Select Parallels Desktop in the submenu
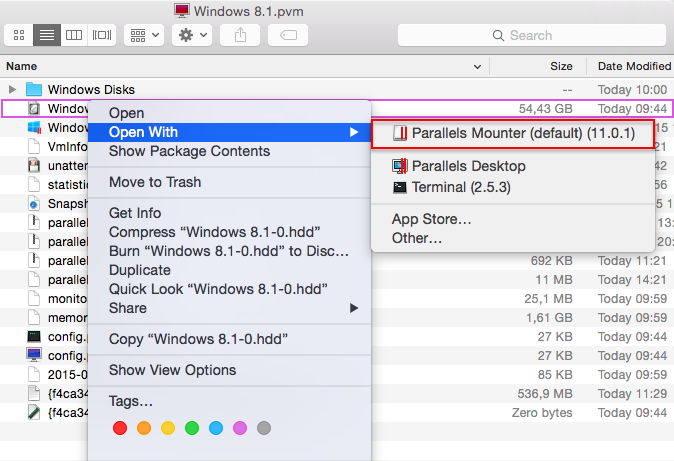 tap(513, 166)
